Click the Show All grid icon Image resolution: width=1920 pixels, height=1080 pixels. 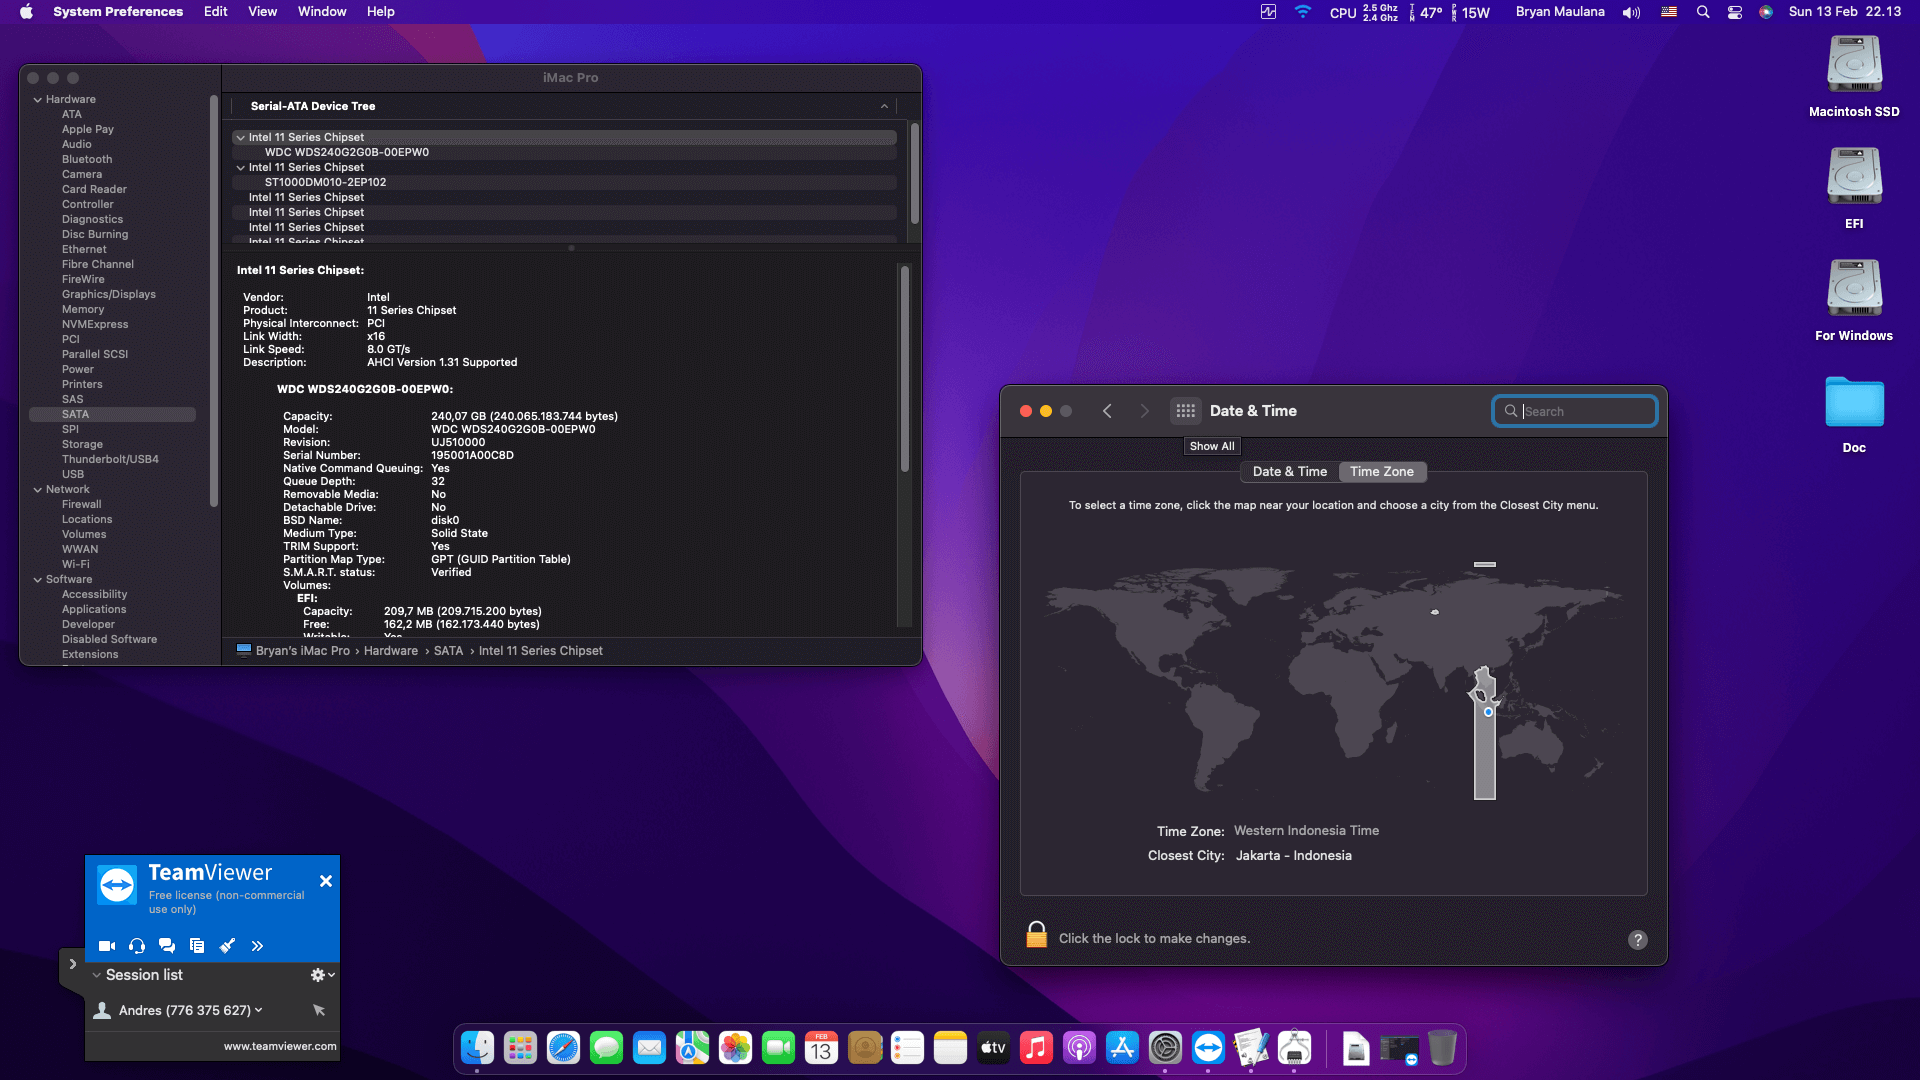coord(1186,411)
